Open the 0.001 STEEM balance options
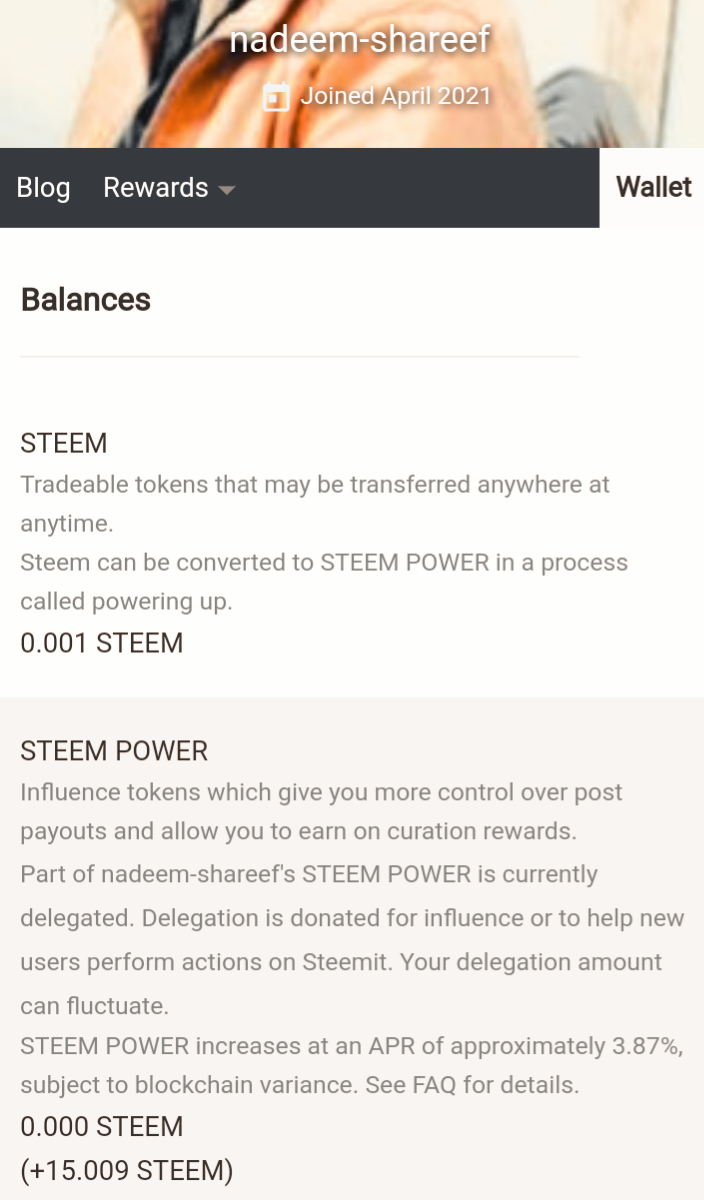This screenshot has height=1200, width=704. click(x=102, y=642)
